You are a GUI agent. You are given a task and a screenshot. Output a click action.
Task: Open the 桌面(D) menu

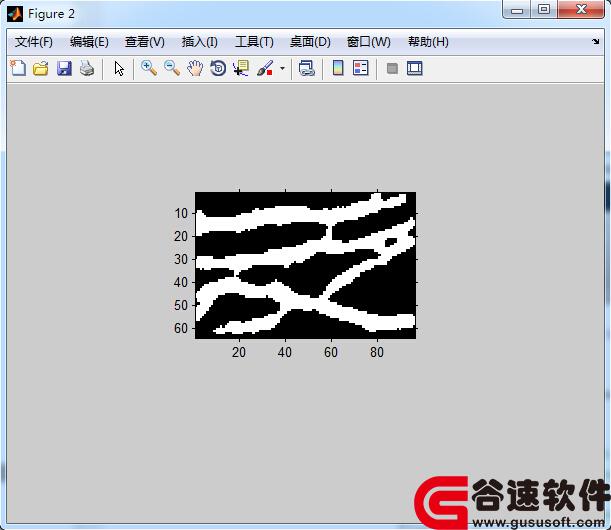click(310, 42)
